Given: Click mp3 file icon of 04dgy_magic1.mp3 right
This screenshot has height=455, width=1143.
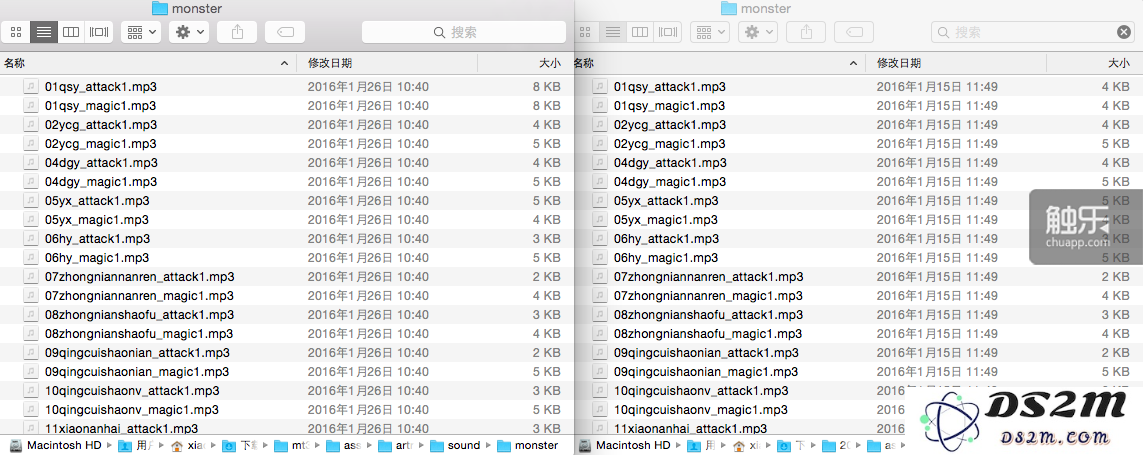Looking at the screenshot, I should point(599,182).
